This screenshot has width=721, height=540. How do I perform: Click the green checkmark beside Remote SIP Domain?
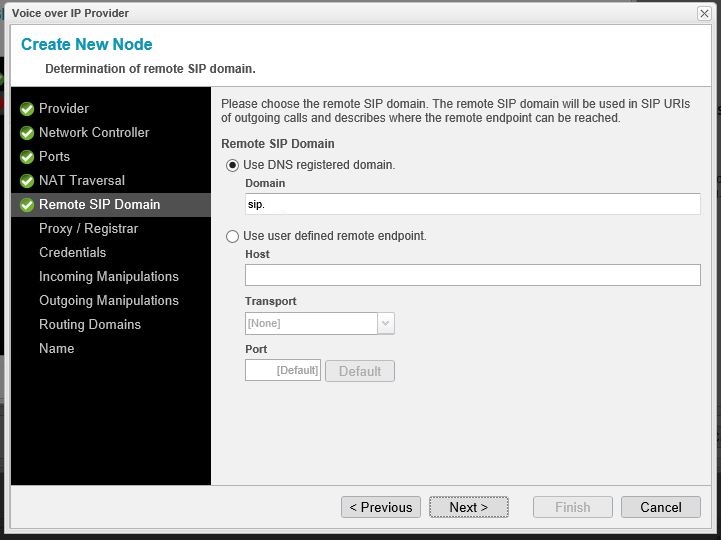27,205
